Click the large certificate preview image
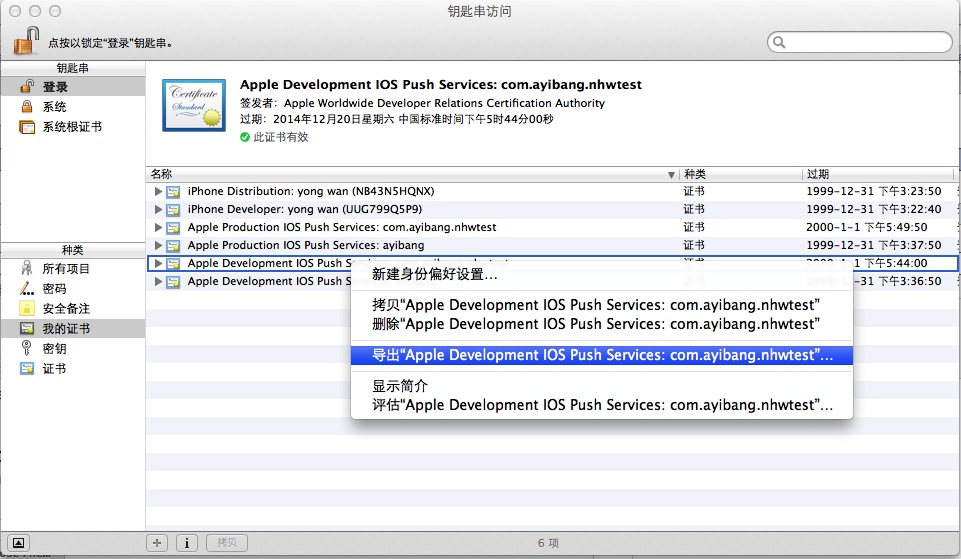The image size is (961, 559). click(x=194, y=105)
